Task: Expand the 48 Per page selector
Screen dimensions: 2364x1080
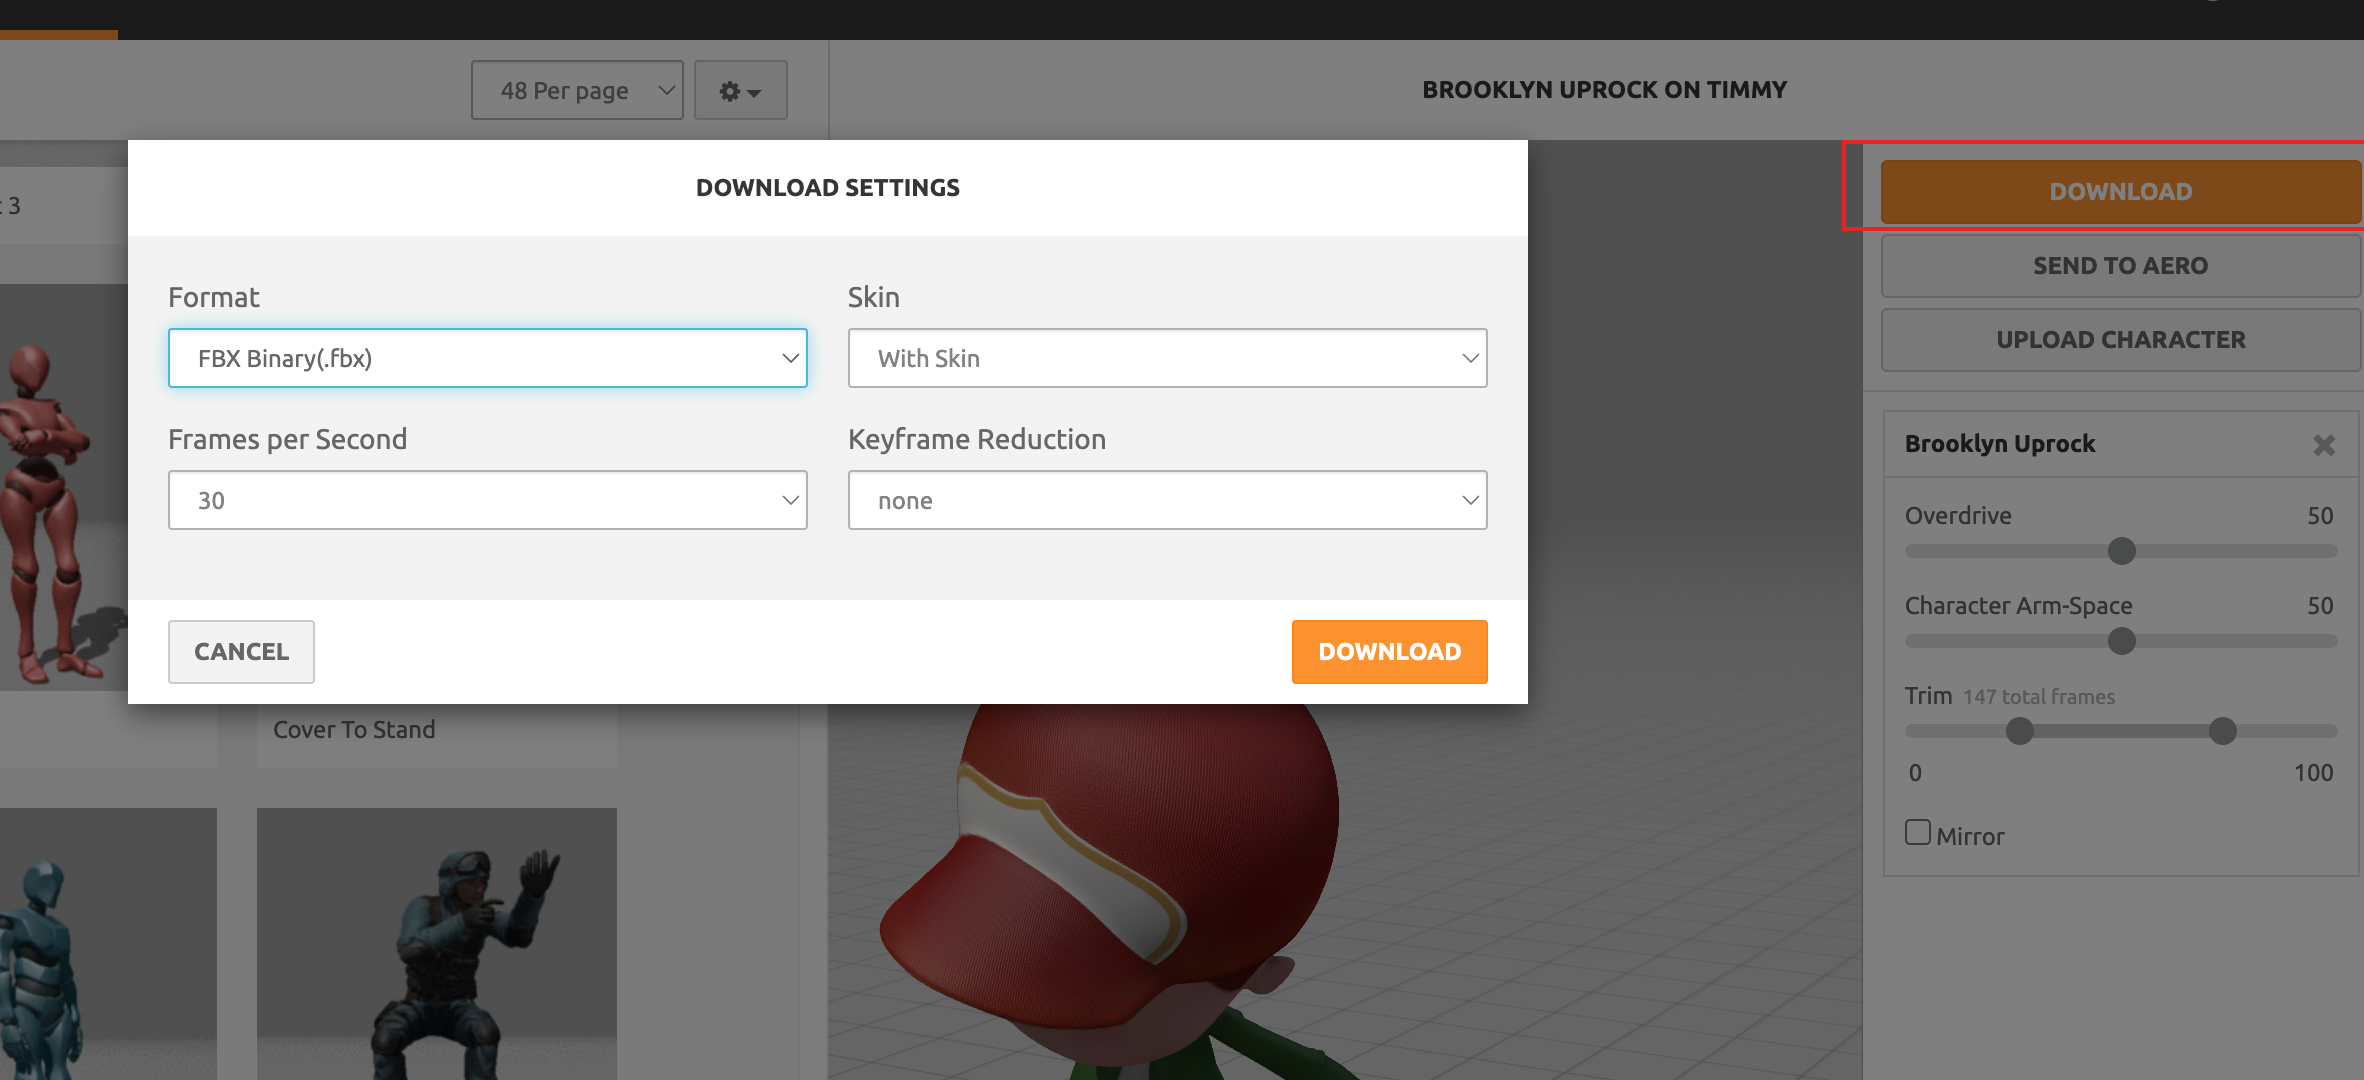Action: (577, 90)
